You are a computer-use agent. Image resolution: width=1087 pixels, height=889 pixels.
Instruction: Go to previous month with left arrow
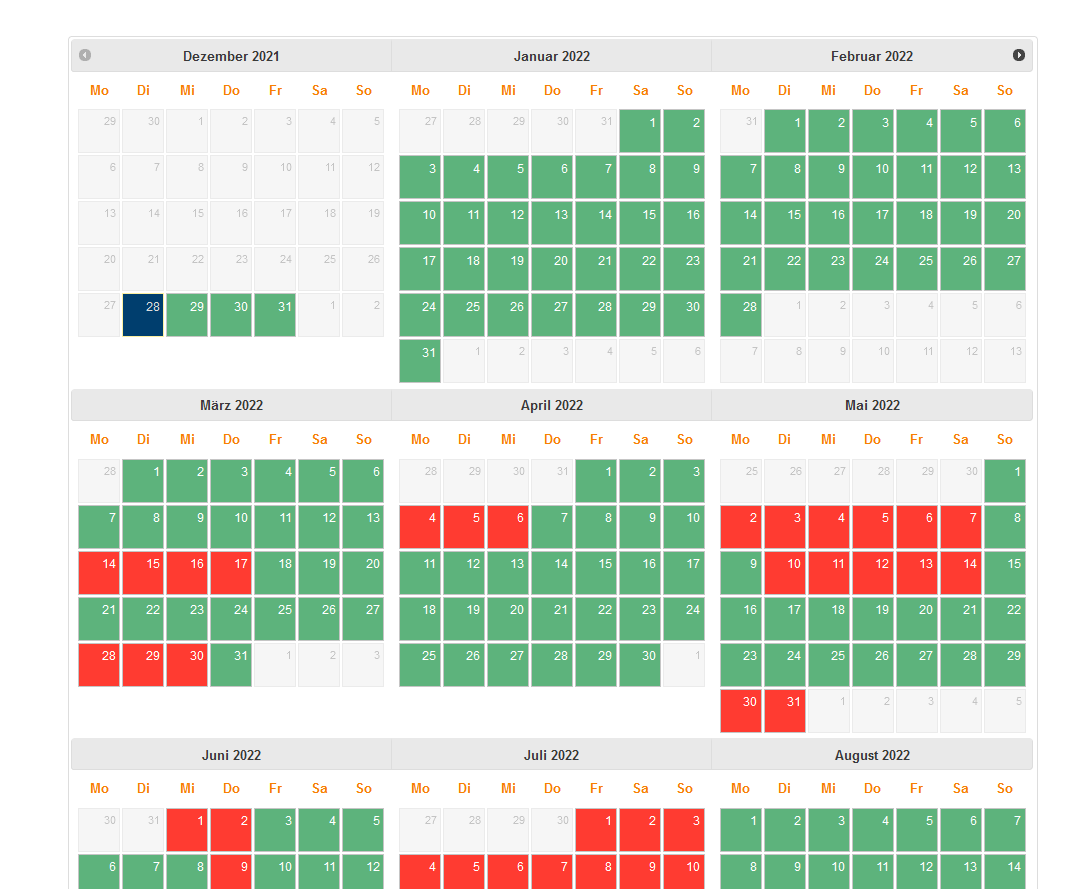point(85,55)
